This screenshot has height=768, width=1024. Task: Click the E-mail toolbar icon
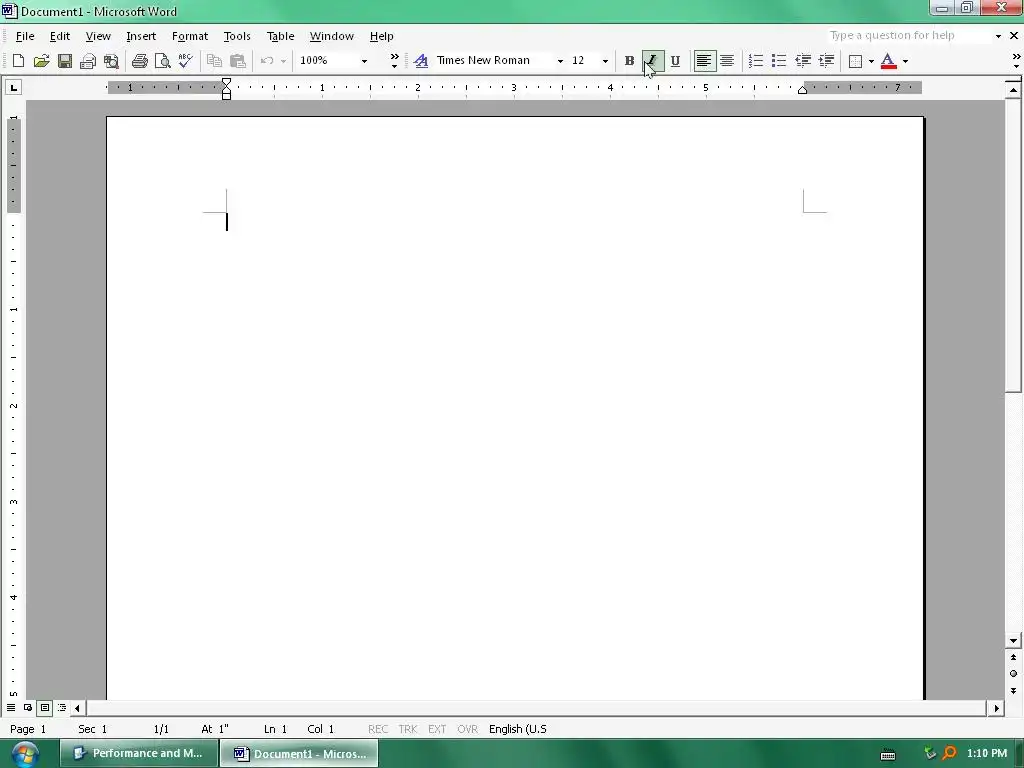(88, 61)
